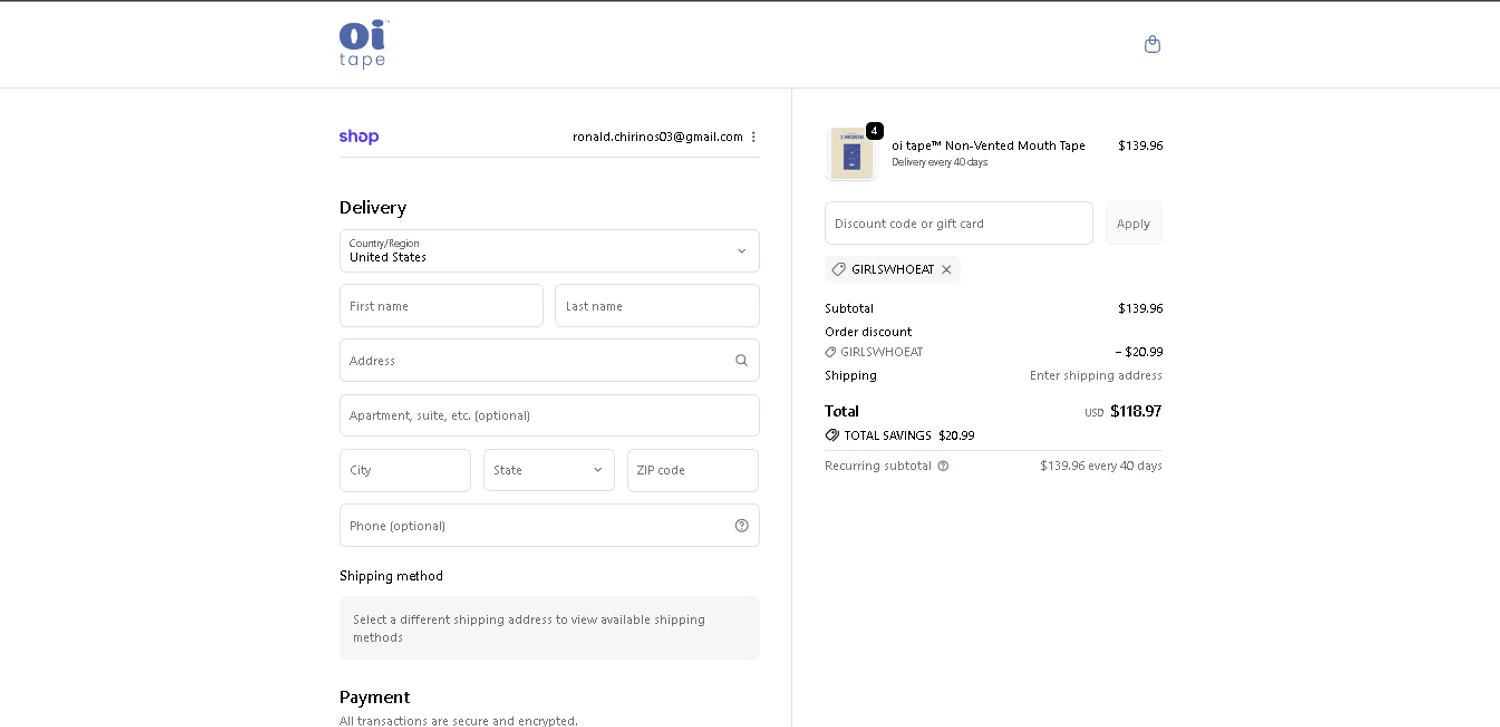Remove the GIRLSWHOEAT discount code
This screenshot has width=1500, height=727.
(946, 270)
